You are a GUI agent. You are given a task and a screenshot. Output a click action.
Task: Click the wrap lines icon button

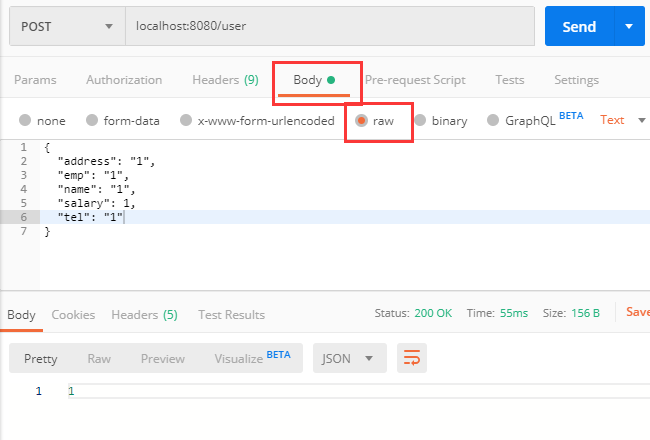pyautogui.click(x=412, y=358)
